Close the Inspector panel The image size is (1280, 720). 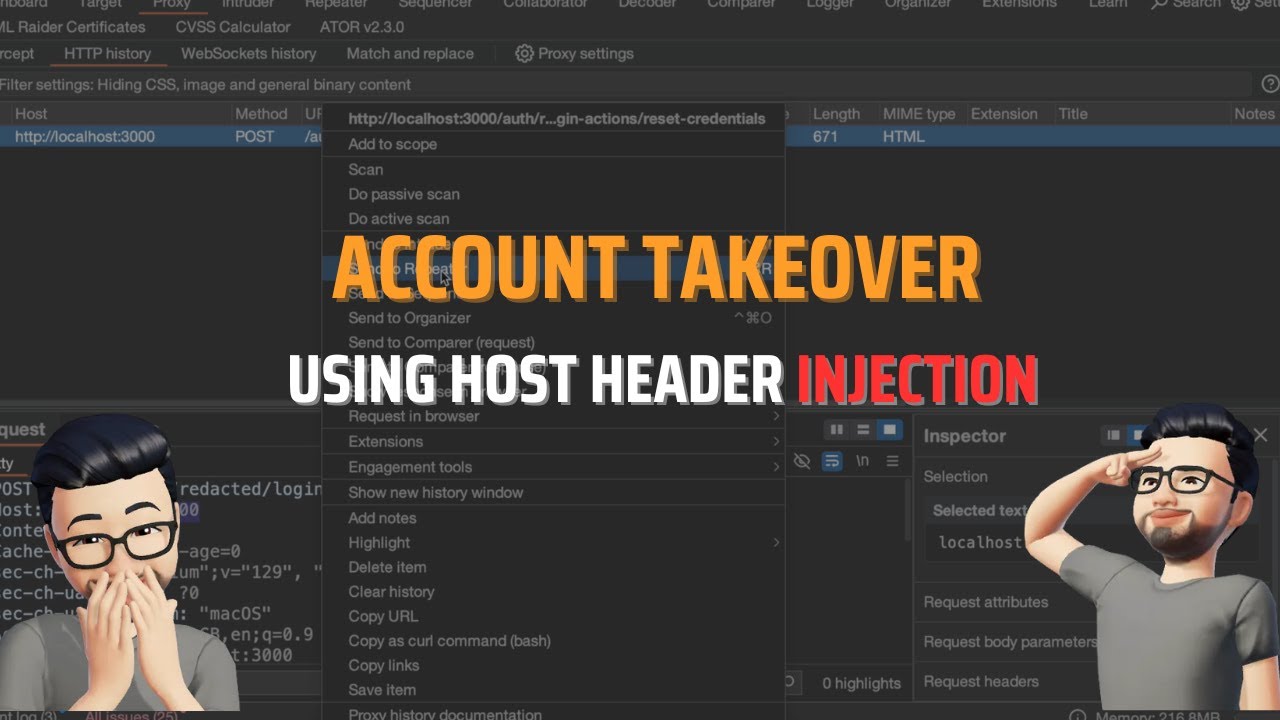1260,435
